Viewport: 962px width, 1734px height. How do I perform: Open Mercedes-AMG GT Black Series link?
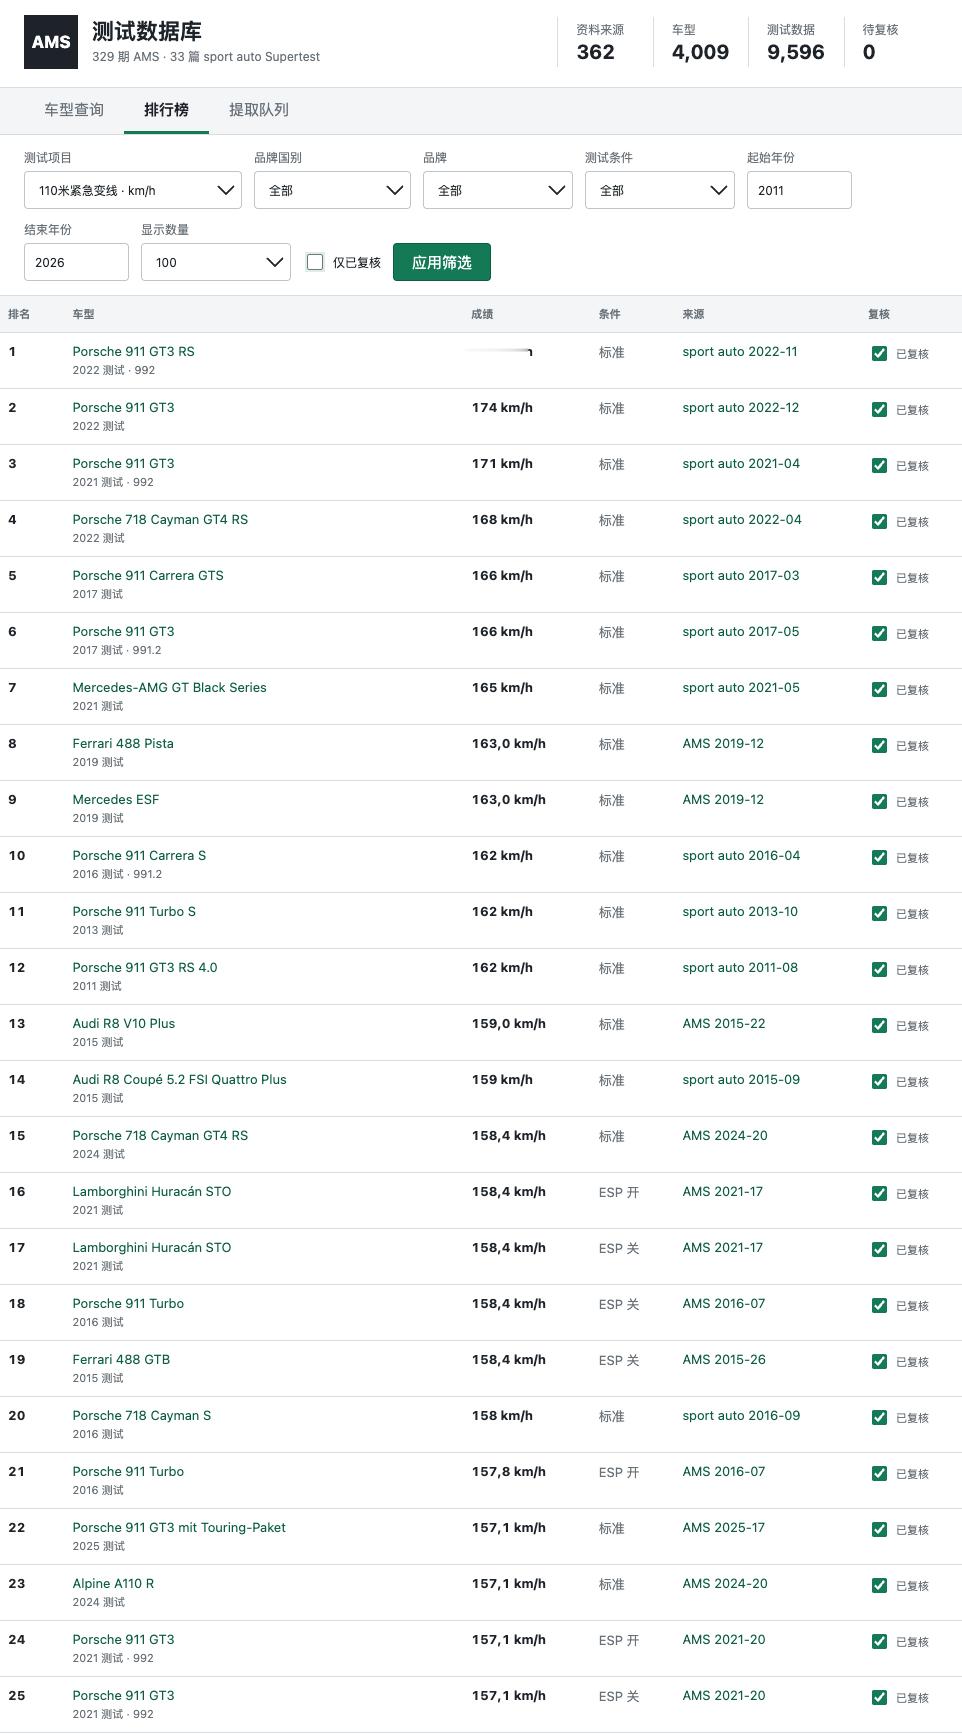coord(169,688)
